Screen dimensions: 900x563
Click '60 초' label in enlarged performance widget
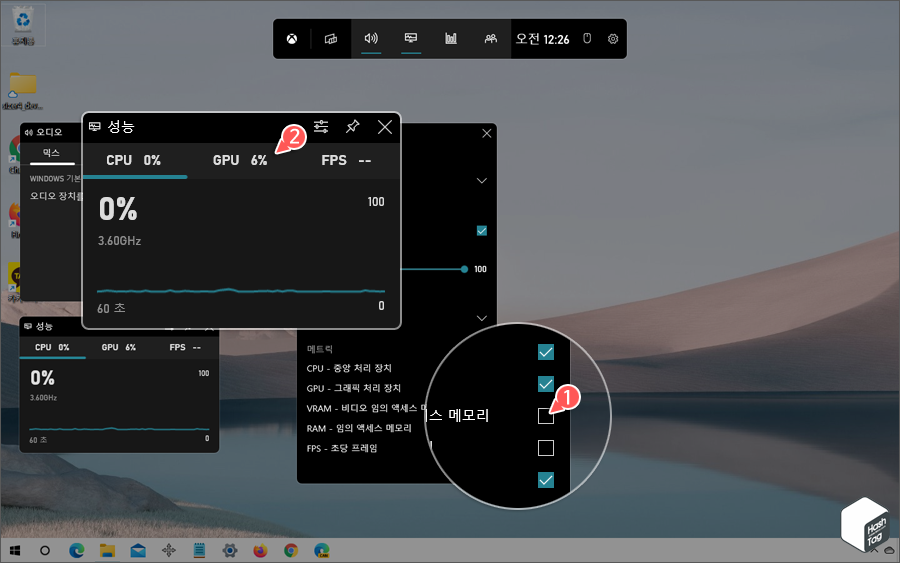[111, 308]
